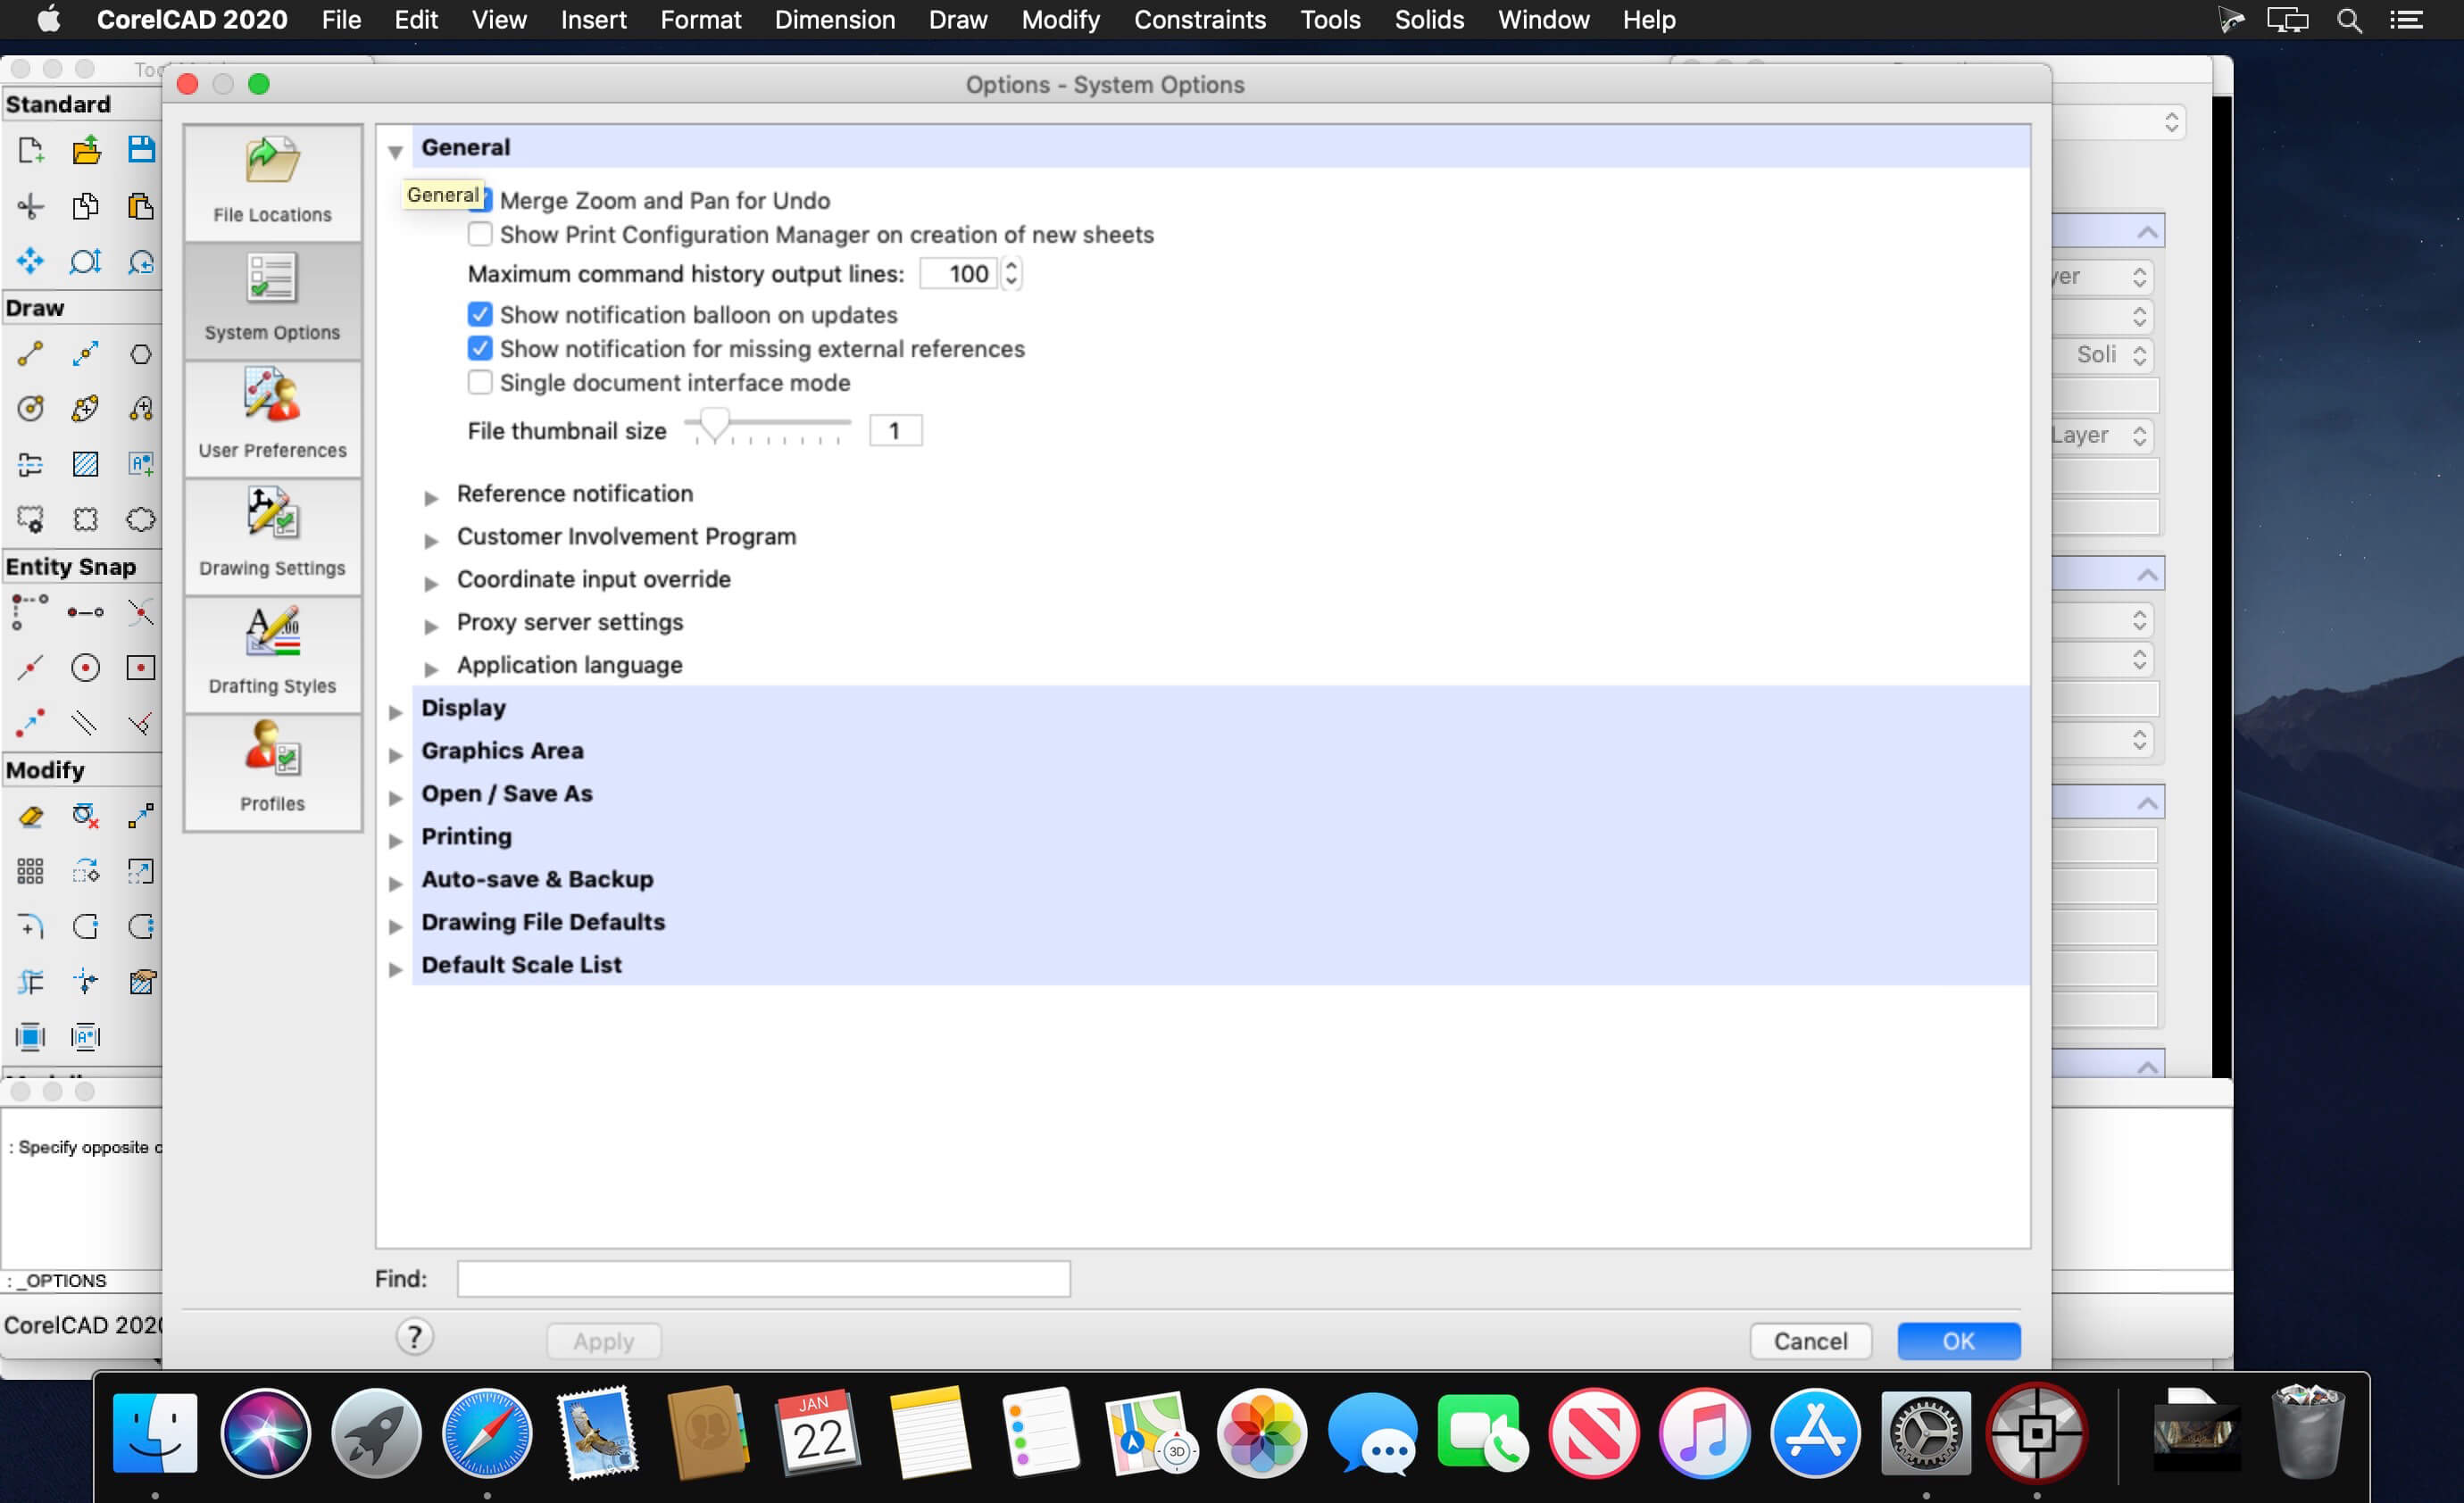Click the Cancel button
2464x1503 pixels.
pos(1810,1341)
